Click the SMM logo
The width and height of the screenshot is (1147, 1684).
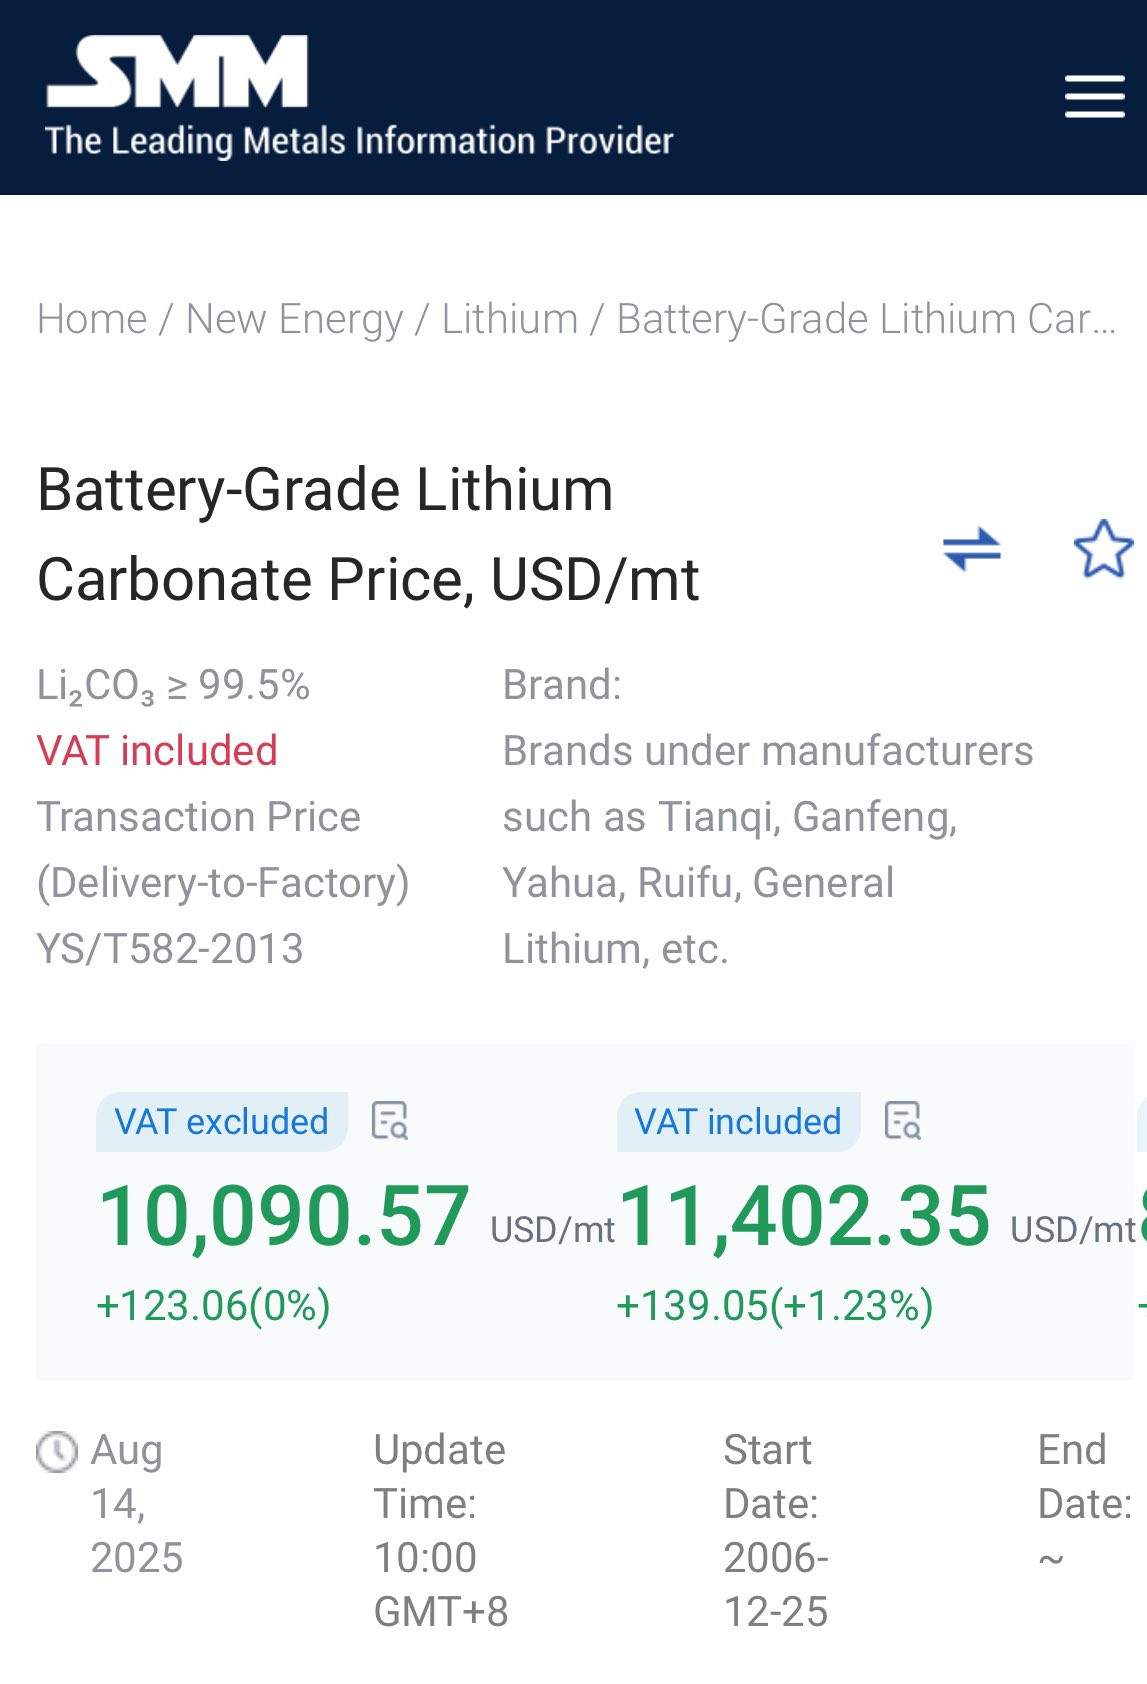(x=178, y=71)
